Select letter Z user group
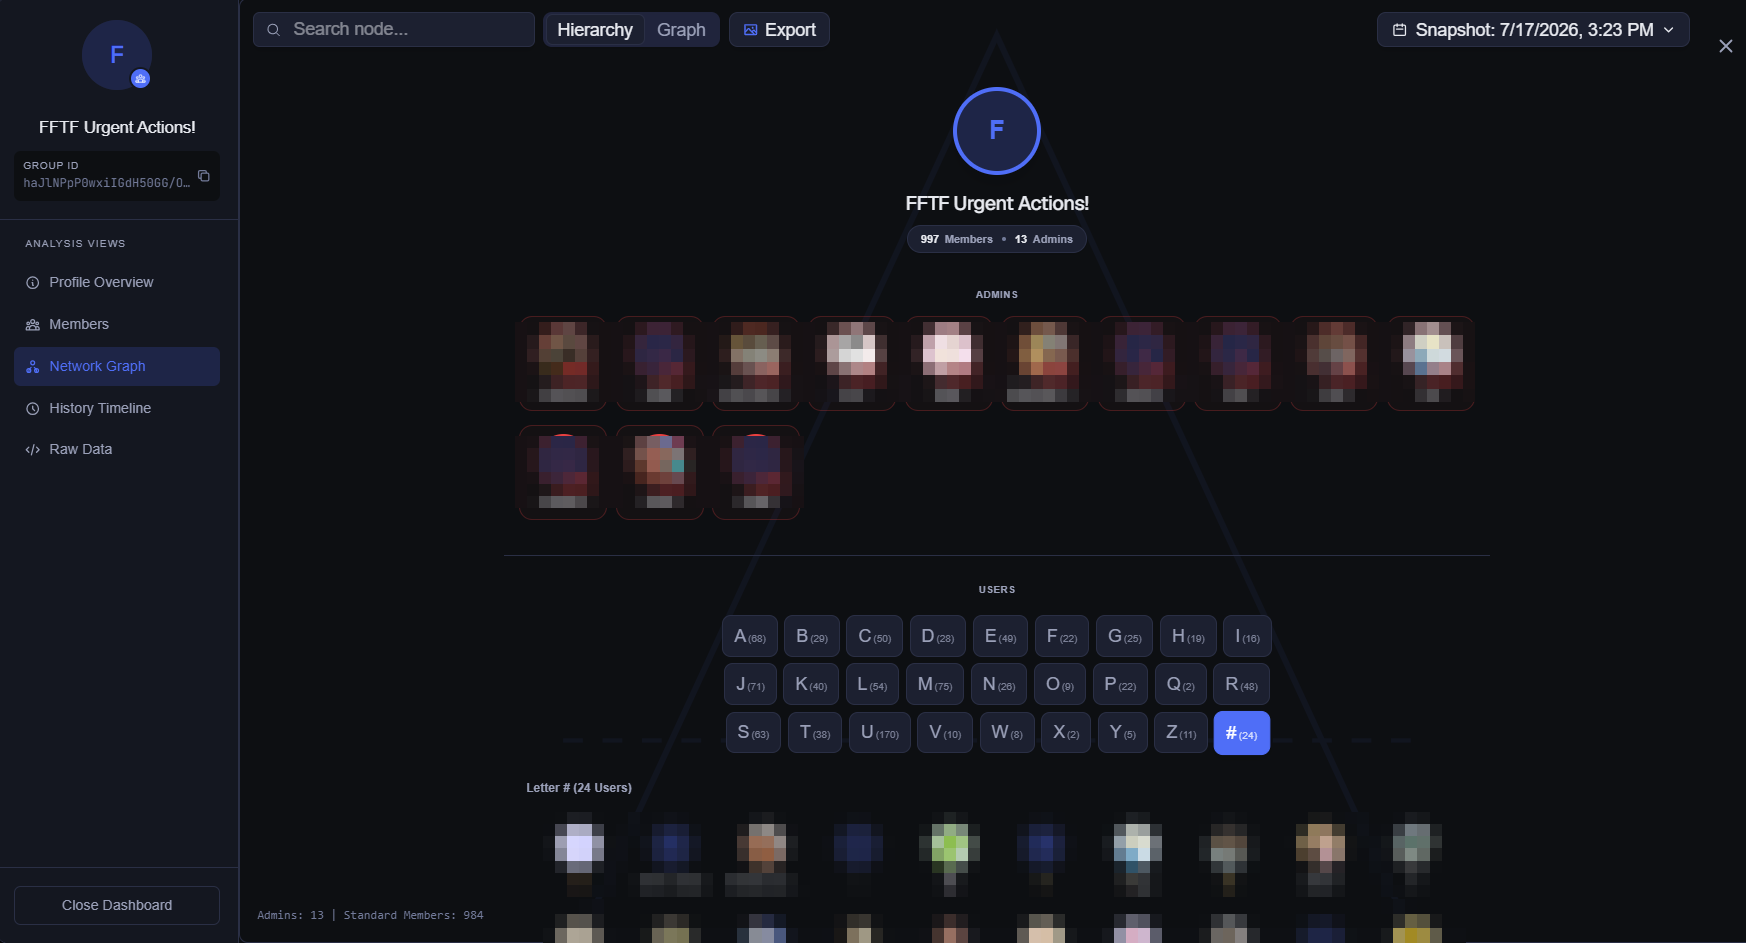This screenshot has height=943, width=1746. point(1181,733)
